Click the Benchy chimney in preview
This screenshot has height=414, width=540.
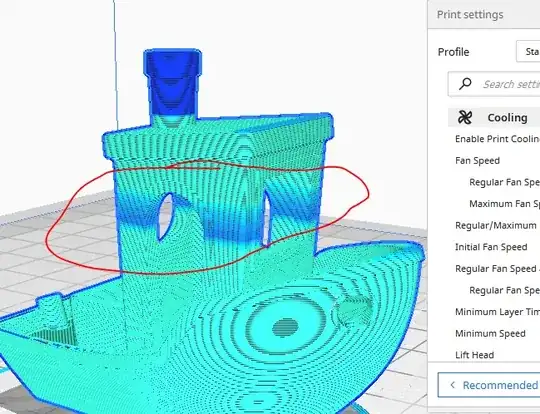[x=173, y=83]
